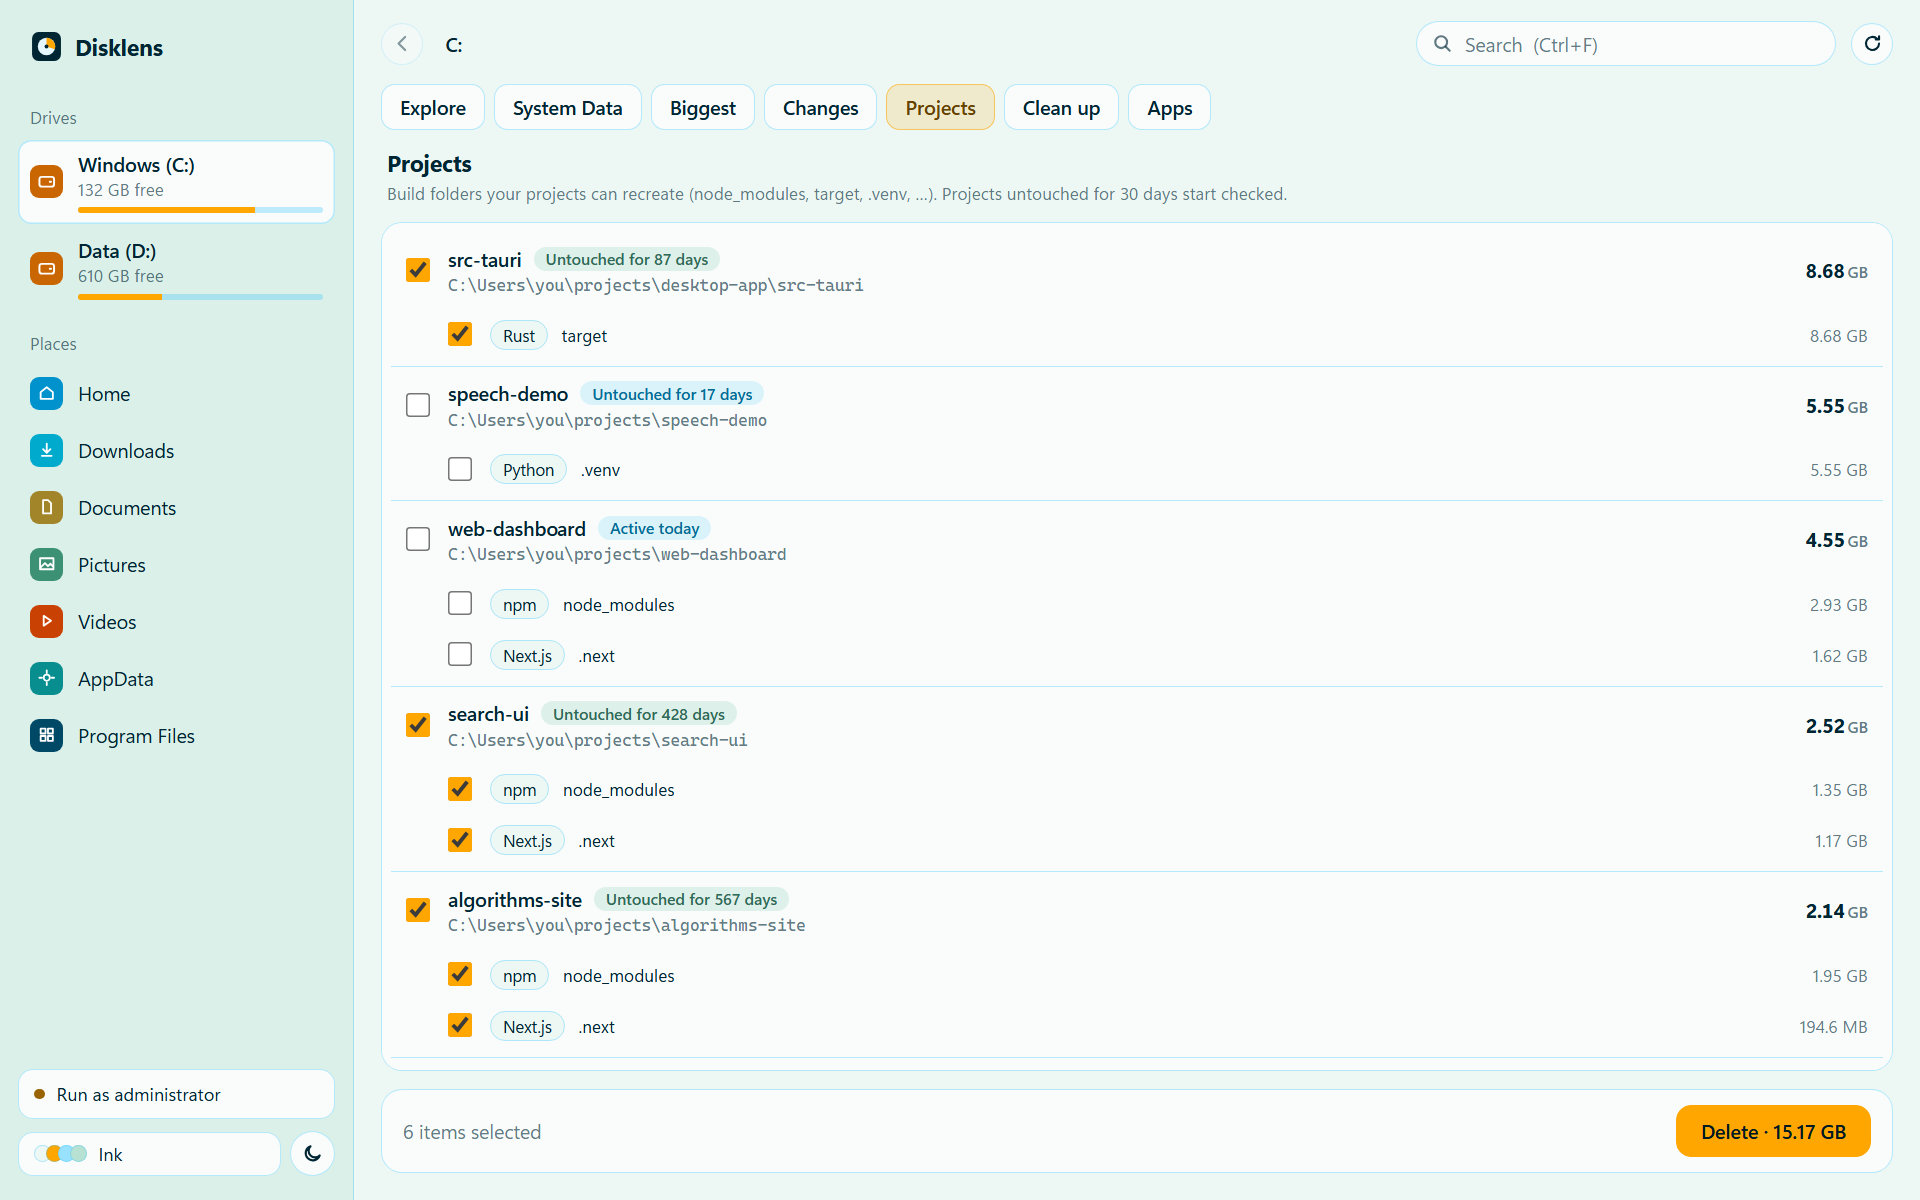This screenshot has width=1920, height=1200.
Task: Uncheck search-ui node_modules checkbox
Action: [460, 789]
